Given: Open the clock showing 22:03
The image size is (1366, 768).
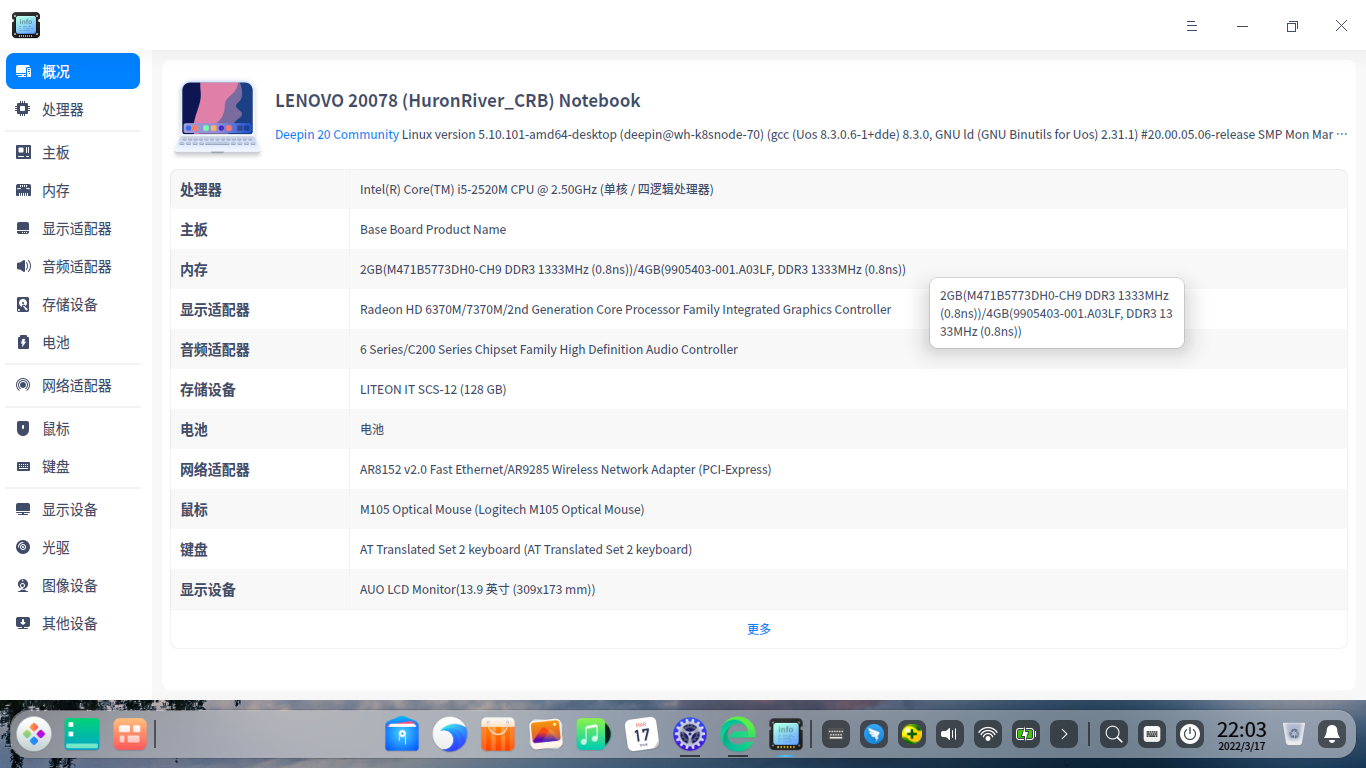Looking at the screenshot, I should tap(1242, 735).
